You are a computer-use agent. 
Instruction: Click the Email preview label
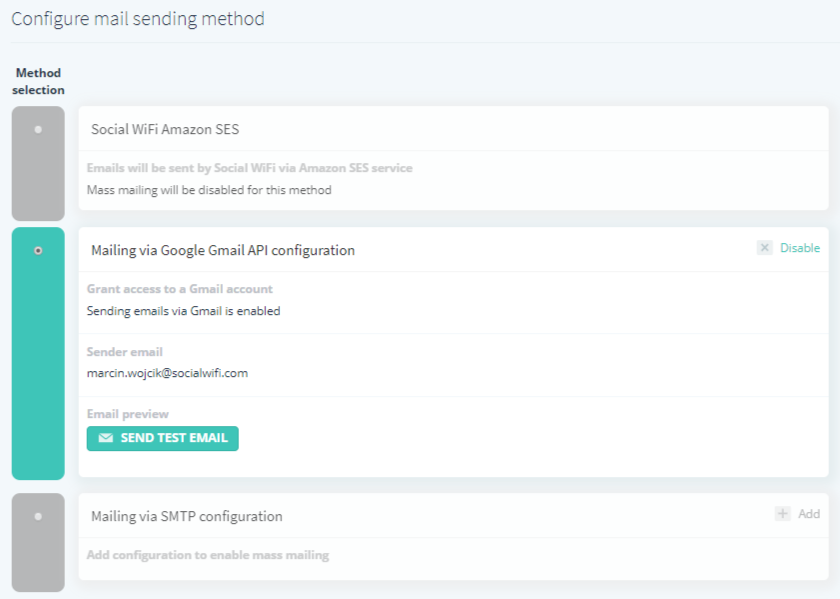coord(128,414)
